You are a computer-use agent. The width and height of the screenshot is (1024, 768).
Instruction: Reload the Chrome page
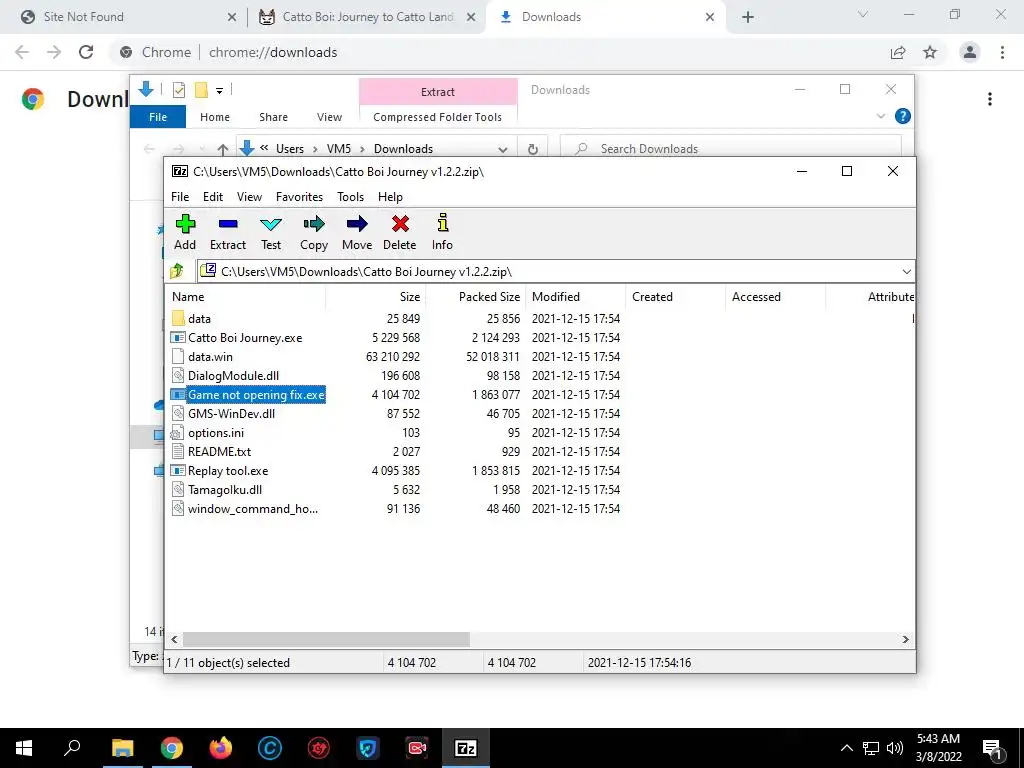tap(86, 52)
